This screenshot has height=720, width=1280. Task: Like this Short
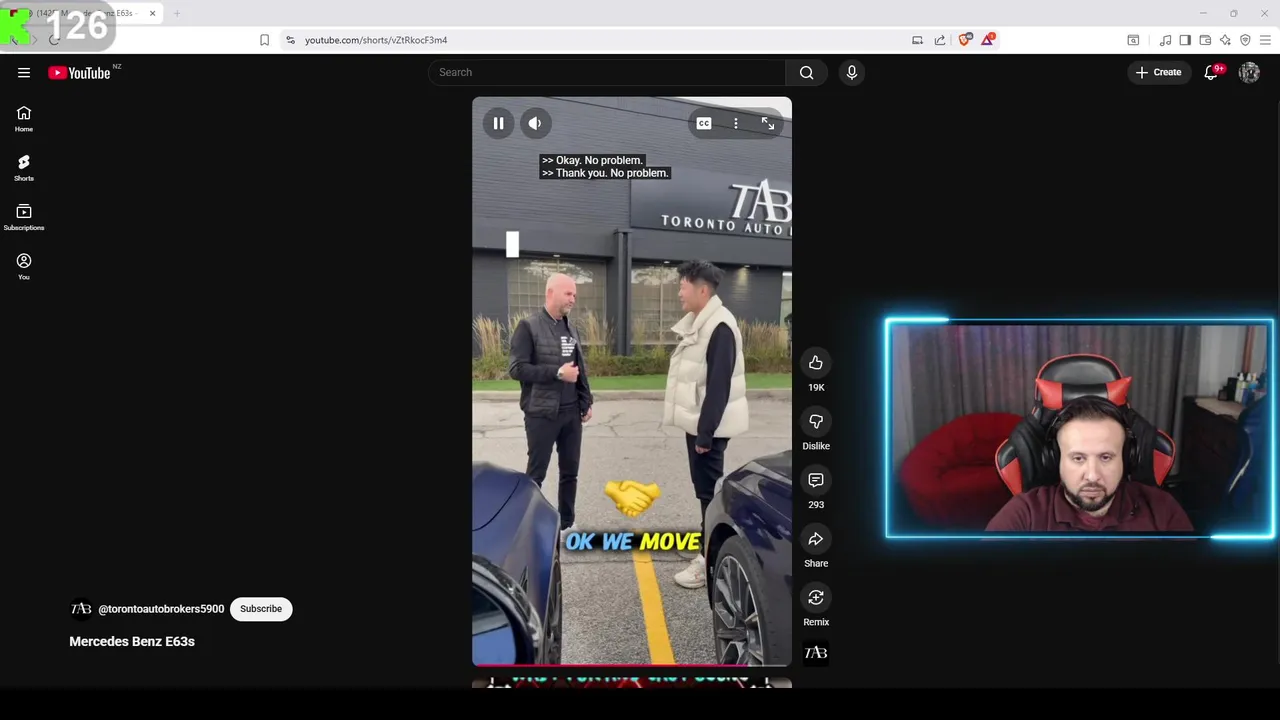point(816,363)
